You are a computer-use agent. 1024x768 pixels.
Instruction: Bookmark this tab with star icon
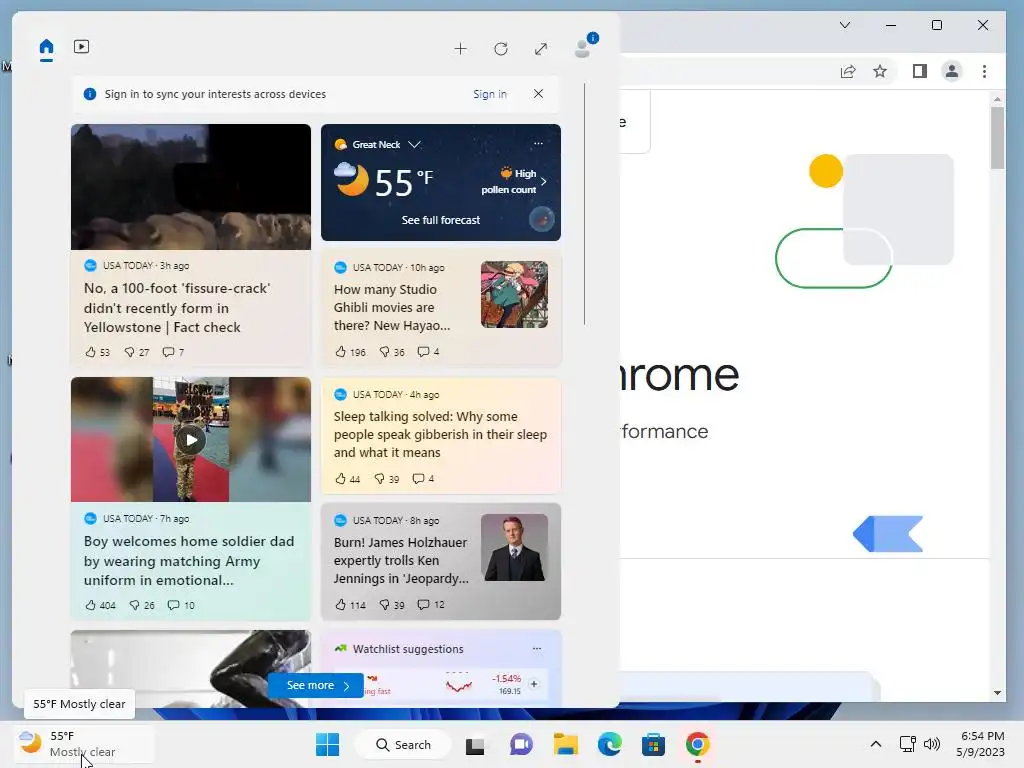click(880, 71)
